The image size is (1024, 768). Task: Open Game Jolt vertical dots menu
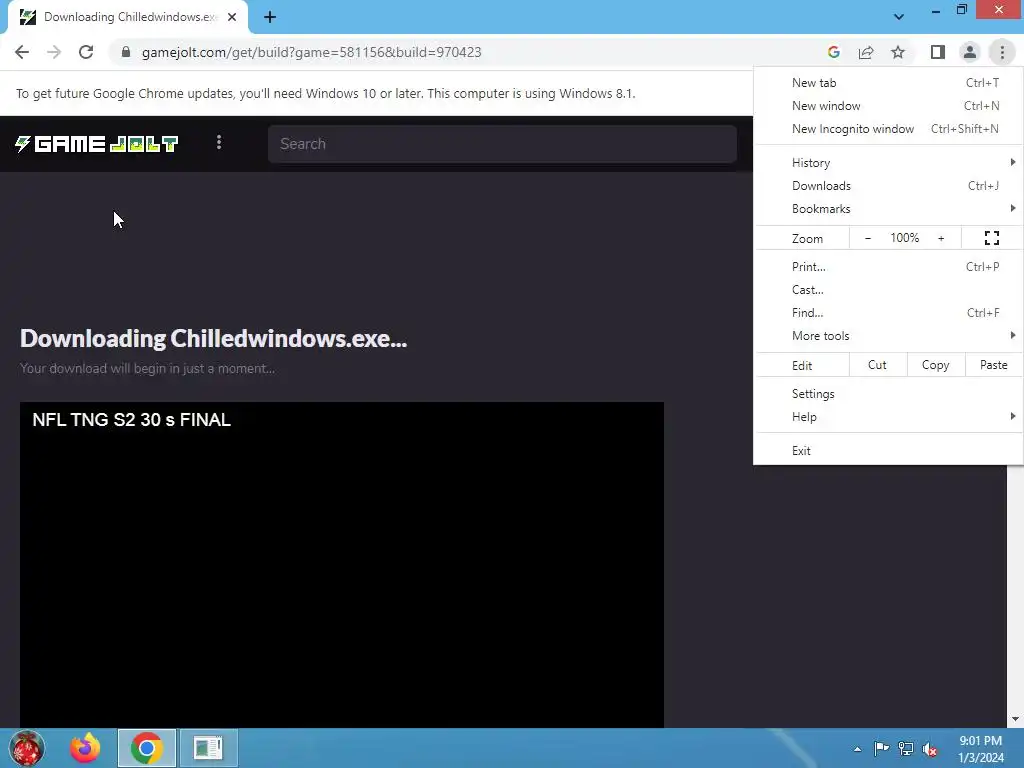(x=219, y=142)
